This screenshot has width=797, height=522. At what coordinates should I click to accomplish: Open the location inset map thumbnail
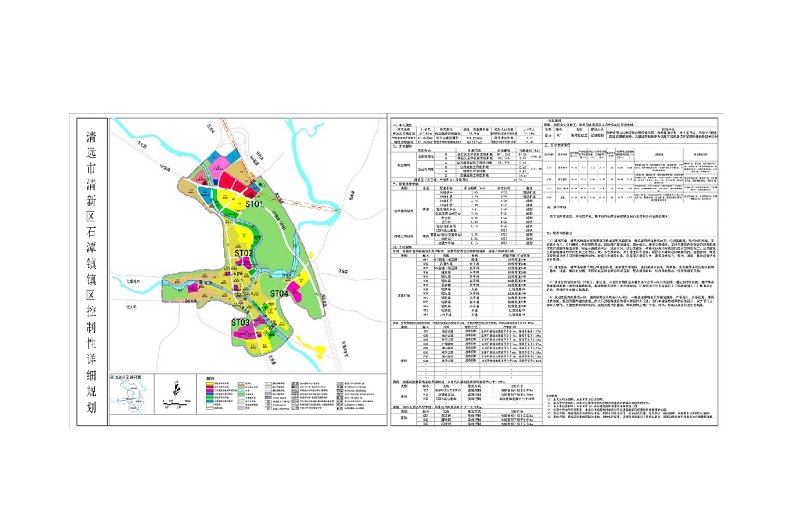pyautogui.click(x=131, y=395)
